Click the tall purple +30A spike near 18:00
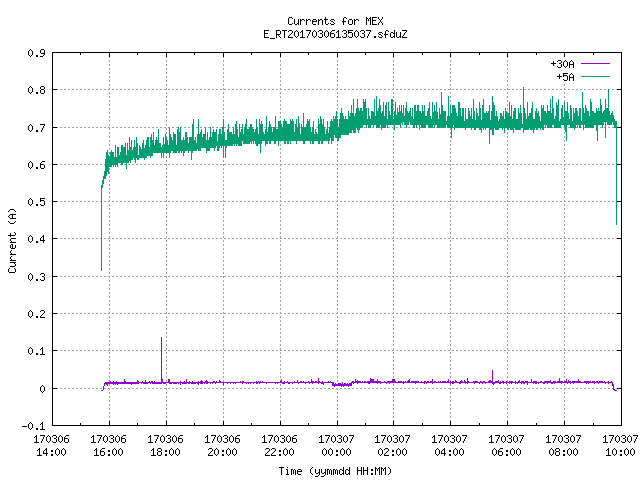Image resolution: width=640 pixels, height=480 pixels. [x=162, y=360]
